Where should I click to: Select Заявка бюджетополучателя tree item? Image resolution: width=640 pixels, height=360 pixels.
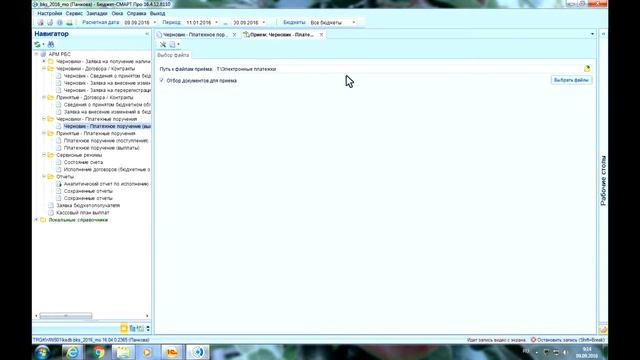(x=88, y=205)
